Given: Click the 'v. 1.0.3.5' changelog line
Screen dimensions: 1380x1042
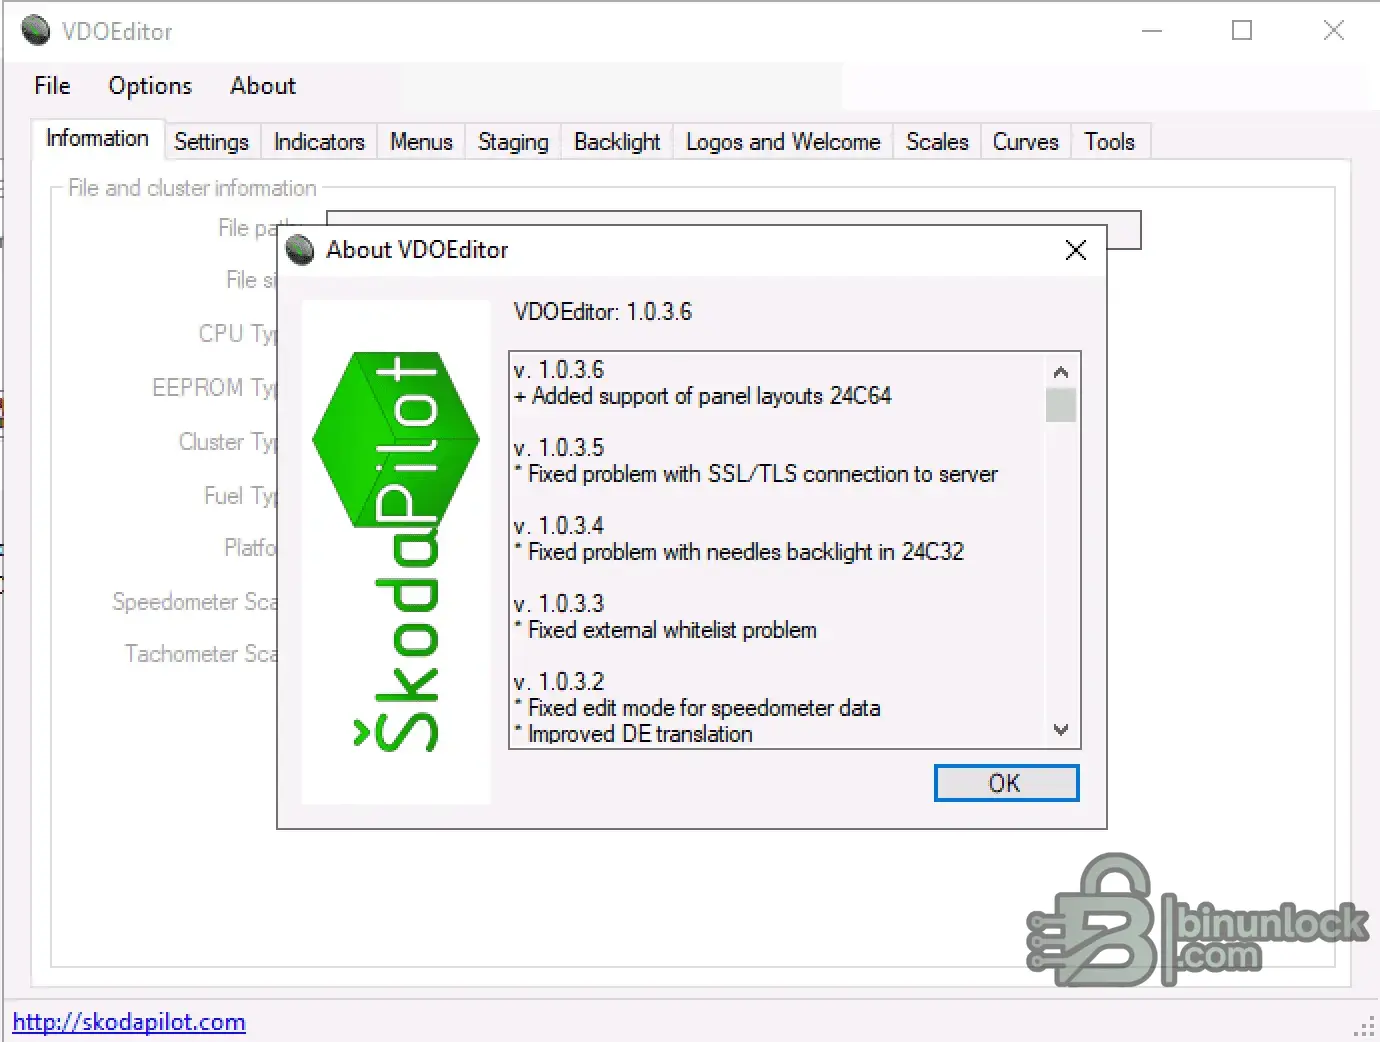Looking at the screenshot, I should (559, 448).
